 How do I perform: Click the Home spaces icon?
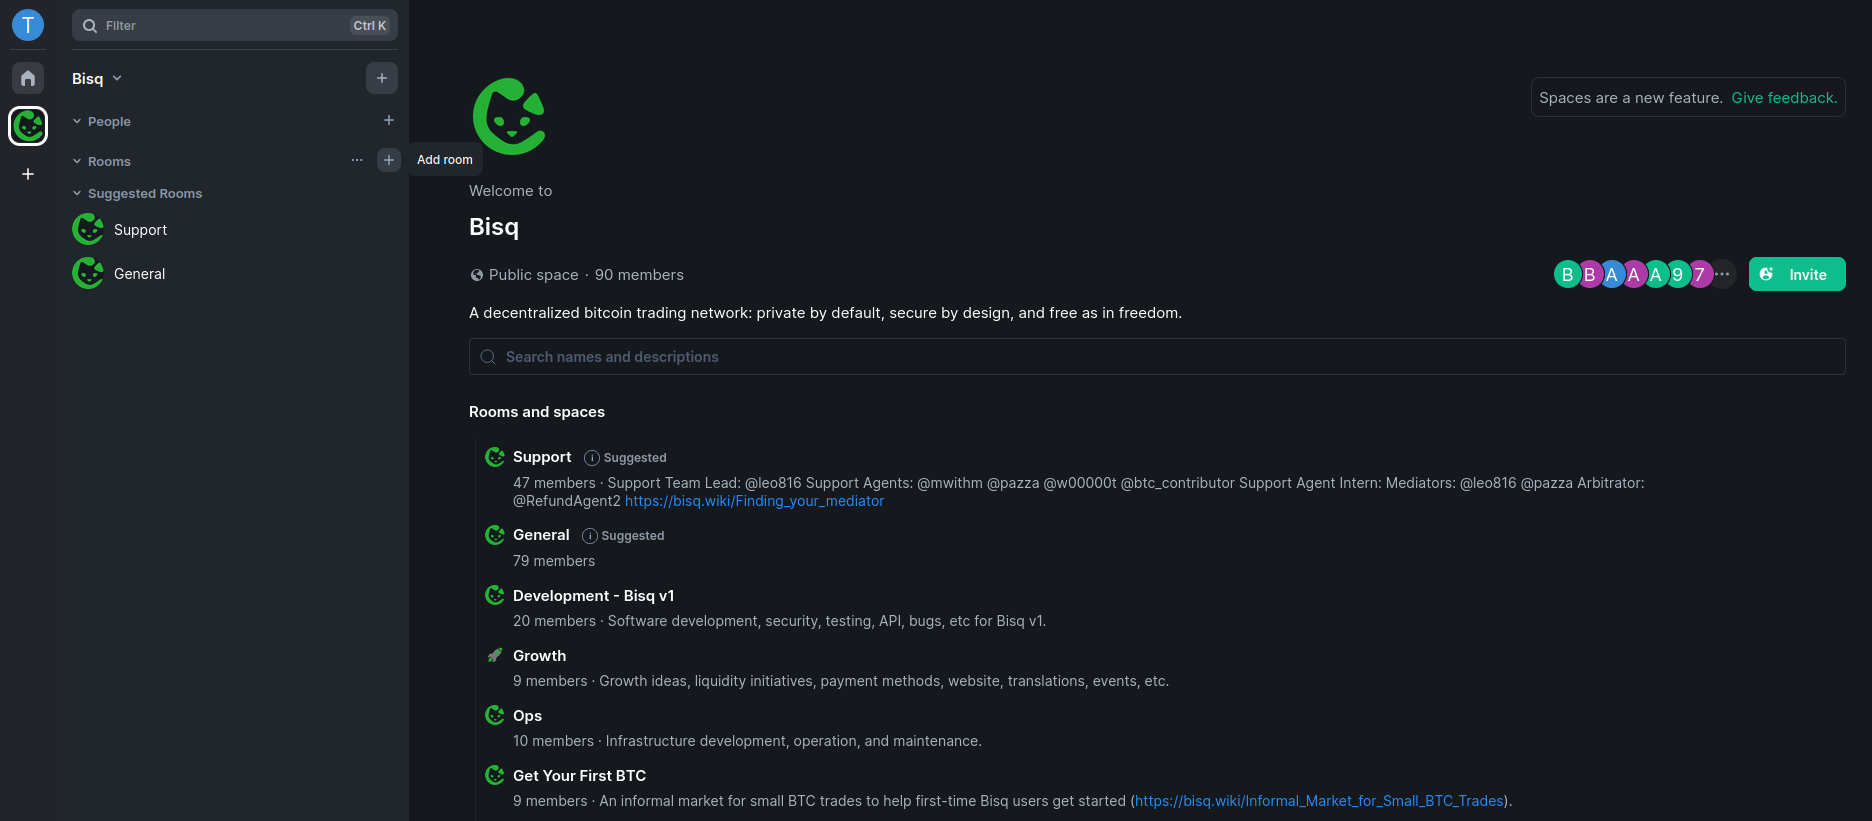[x=28, y=78]
